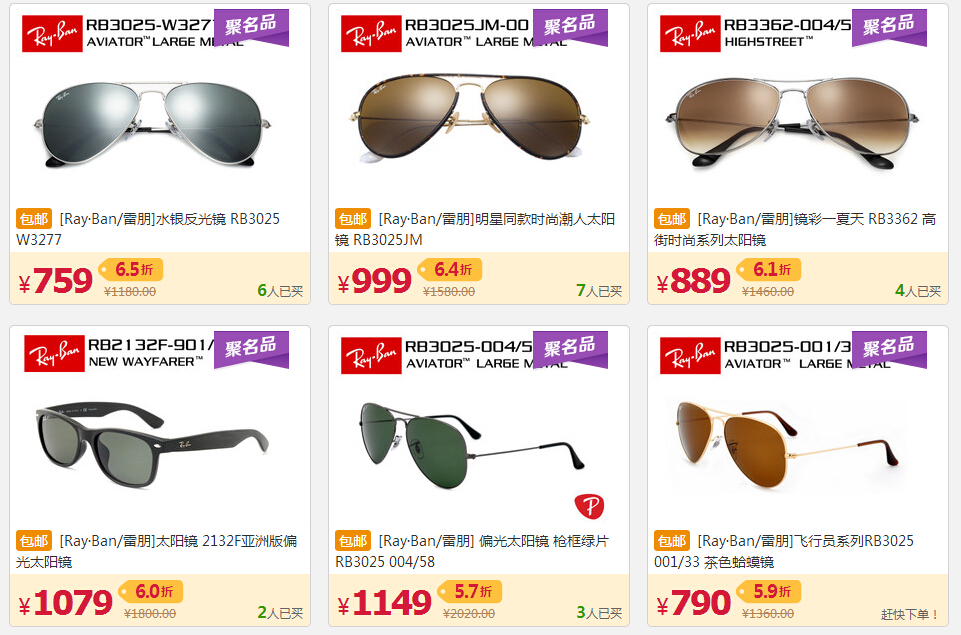
Task: Click the 6.5折 discount tag
Action: tap(132, 269)
